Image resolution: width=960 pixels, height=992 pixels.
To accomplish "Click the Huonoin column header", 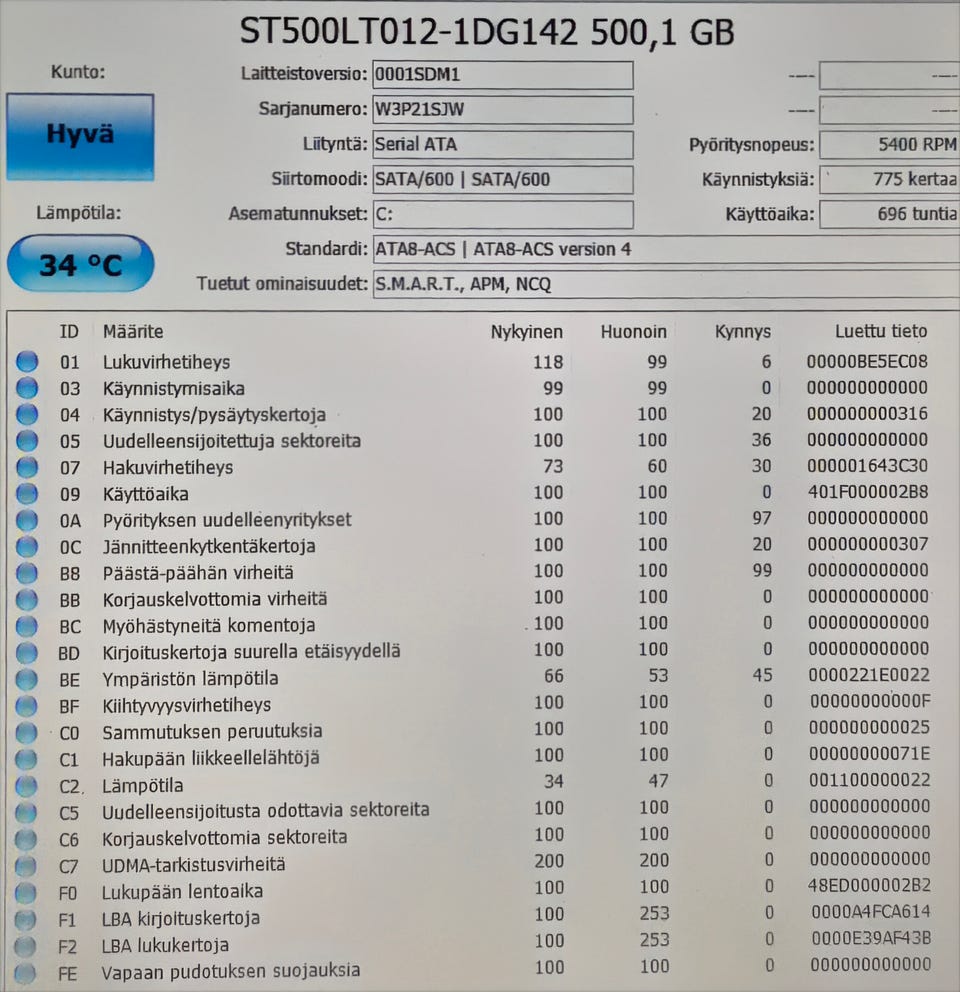I will pos(633,332).
